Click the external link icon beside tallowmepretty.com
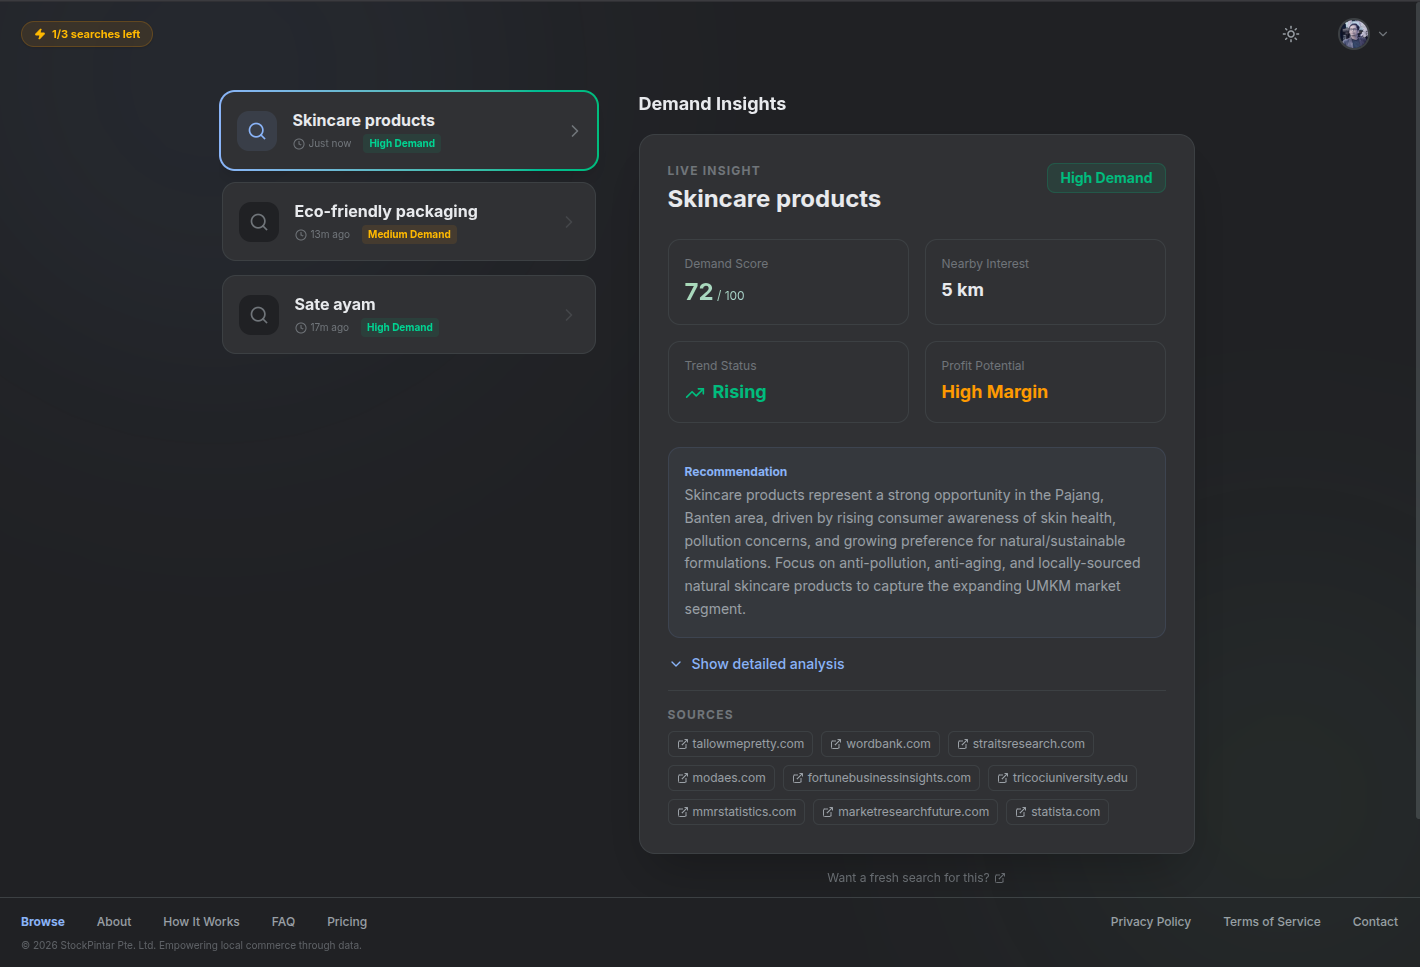This screenshot has width=1420, height=967. click(683, 744)
